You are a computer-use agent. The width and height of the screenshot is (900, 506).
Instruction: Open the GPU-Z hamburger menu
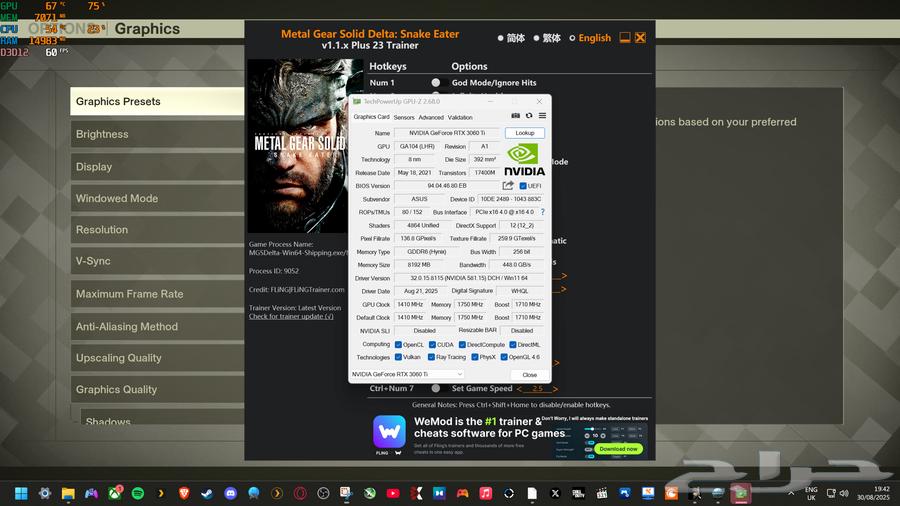coord(542,117)
